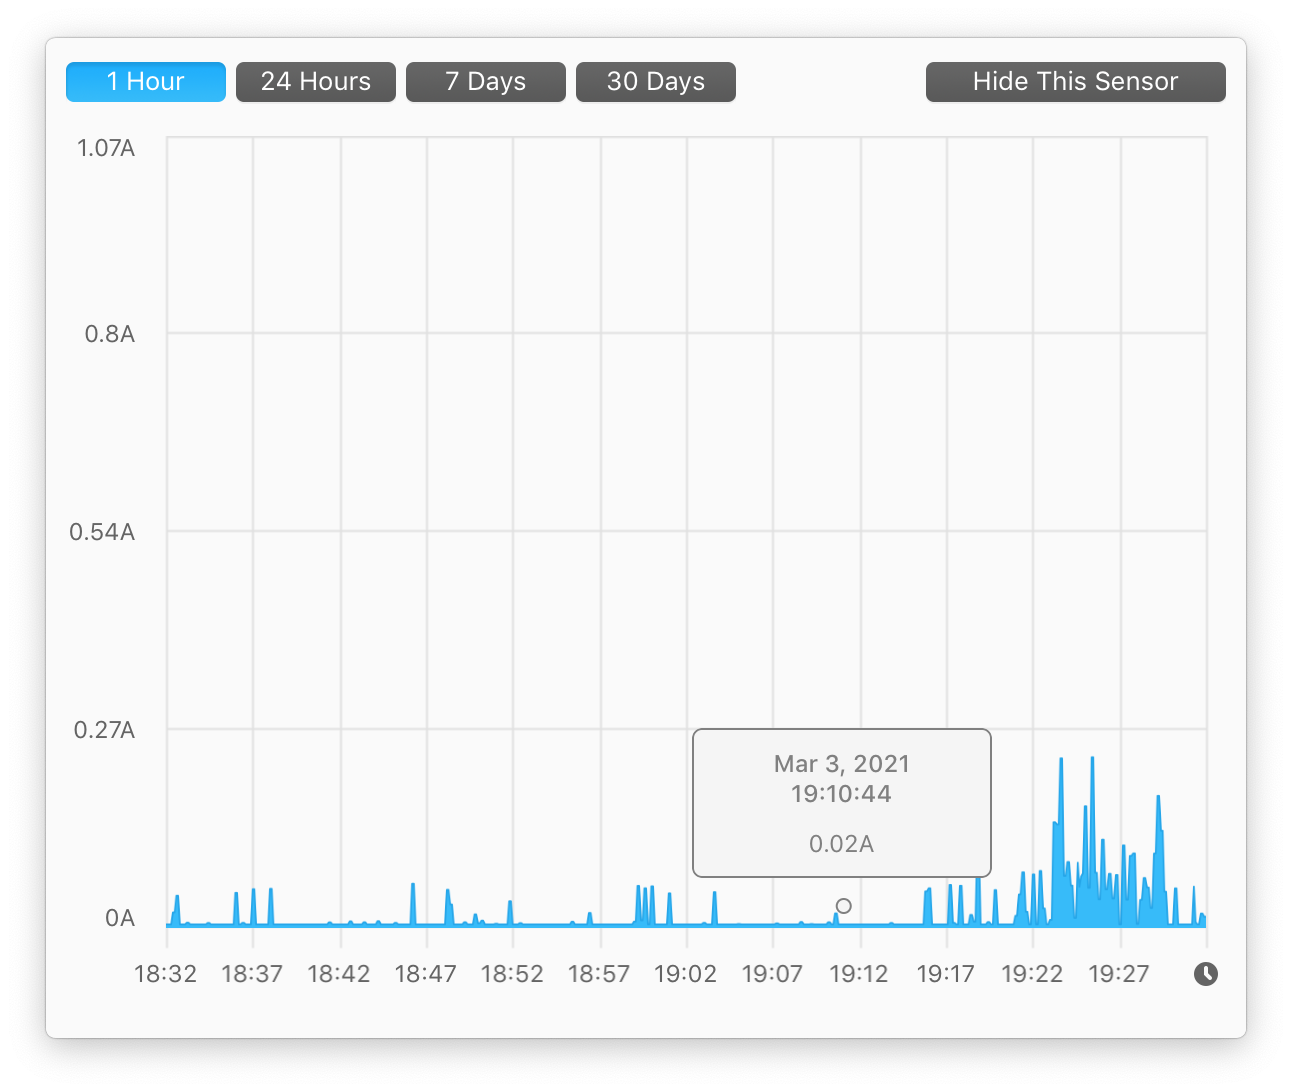Show the 7 Days history

(486, 82)
